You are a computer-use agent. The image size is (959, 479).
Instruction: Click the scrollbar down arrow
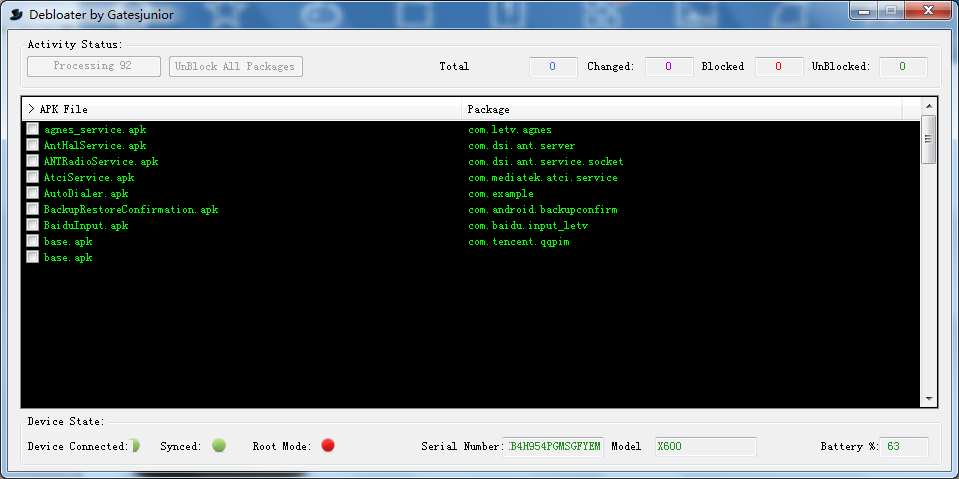click(928, 399)
